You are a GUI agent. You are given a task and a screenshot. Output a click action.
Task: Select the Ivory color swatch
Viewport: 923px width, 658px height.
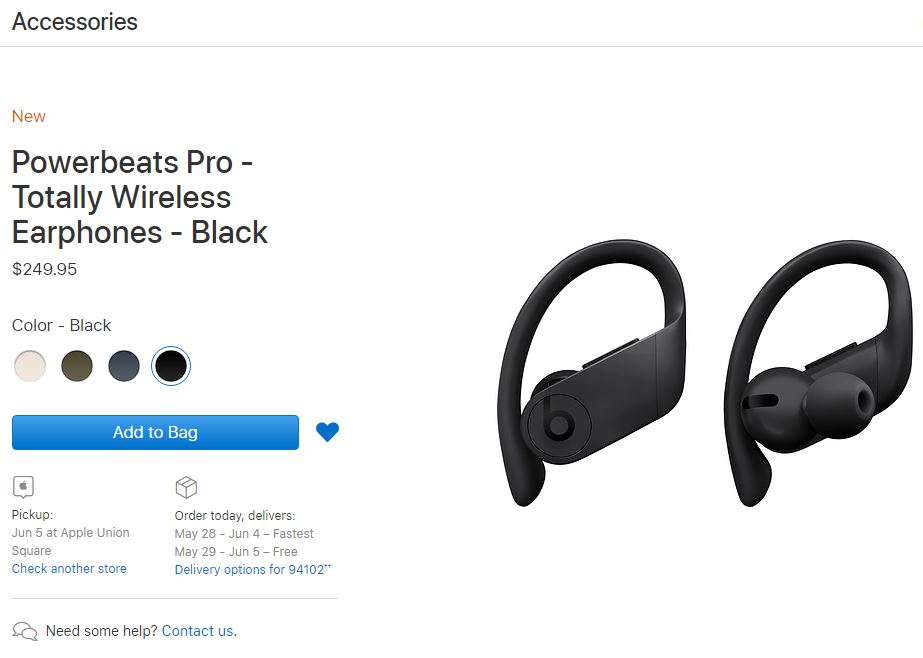29,365
